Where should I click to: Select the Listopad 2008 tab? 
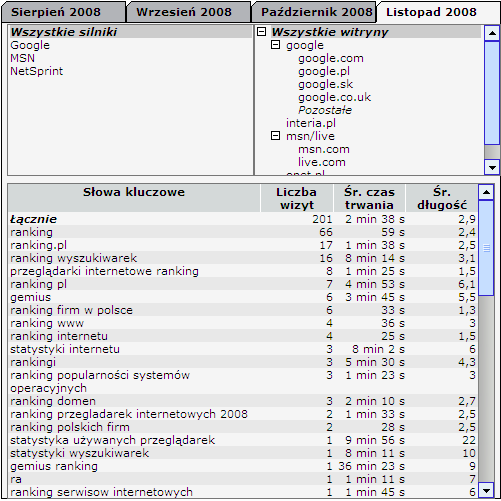click(437, 12)
